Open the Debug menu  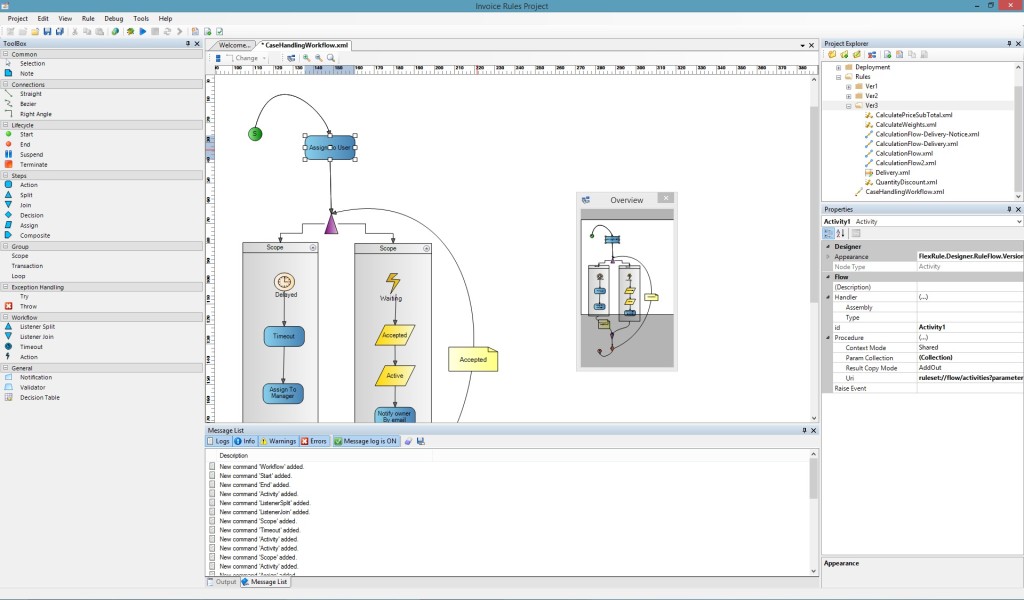[x=114, y=19]
